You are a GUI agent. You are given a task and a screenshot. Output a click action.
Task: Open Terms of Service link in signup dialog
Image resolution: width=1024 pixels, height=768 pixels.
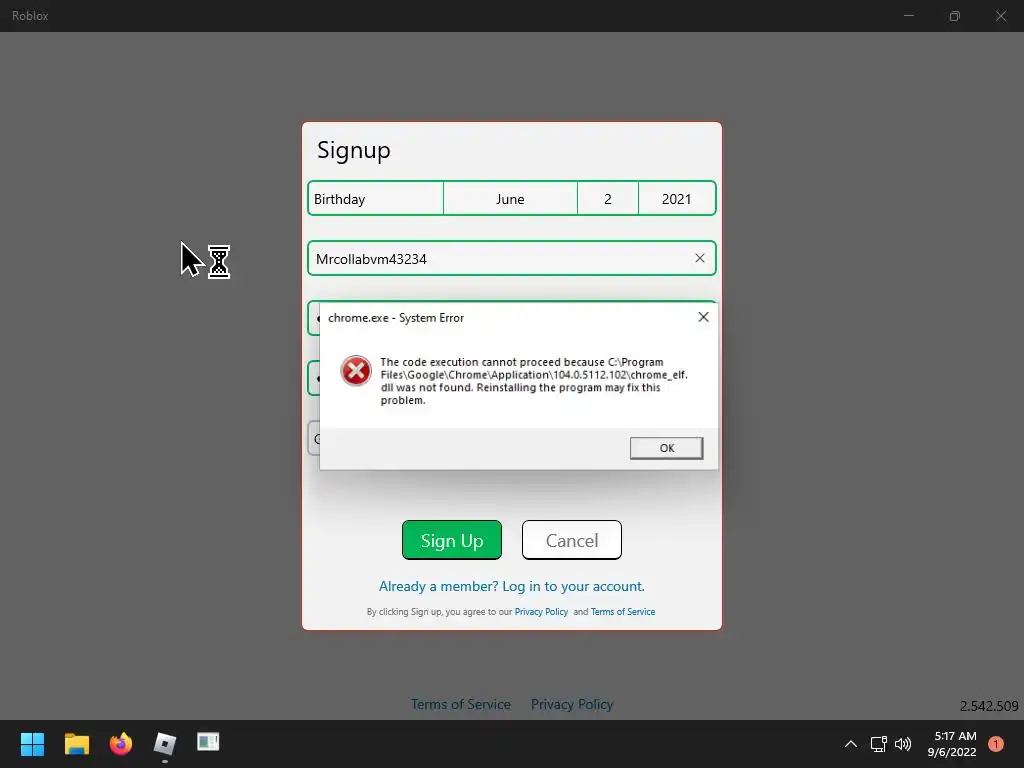pos(623,612)
